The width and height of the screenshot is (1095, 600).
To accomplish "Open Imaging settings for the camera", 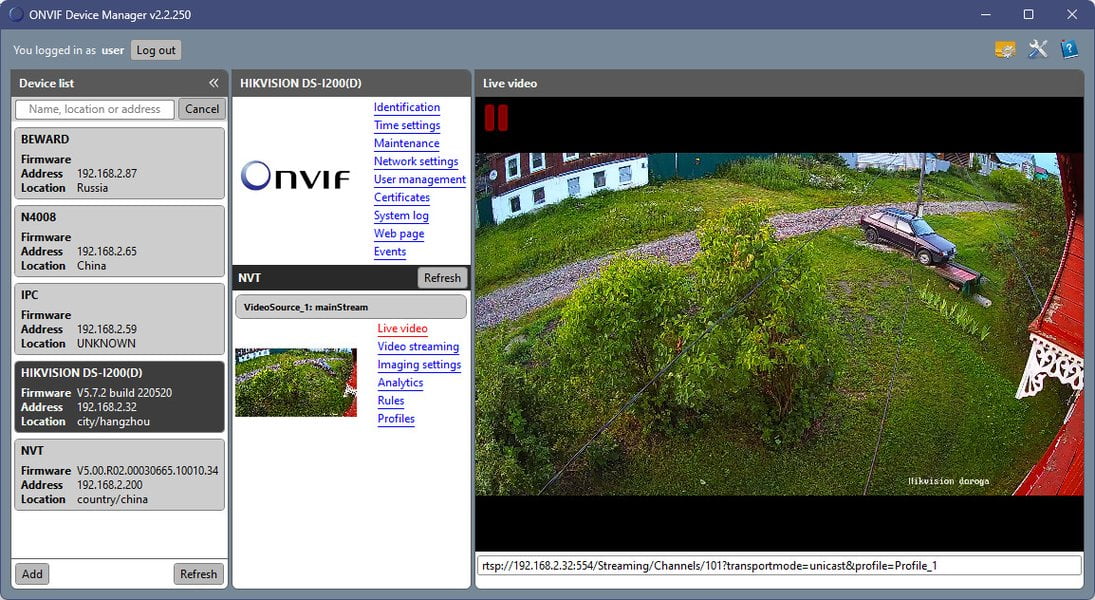I will pos(419,365).
